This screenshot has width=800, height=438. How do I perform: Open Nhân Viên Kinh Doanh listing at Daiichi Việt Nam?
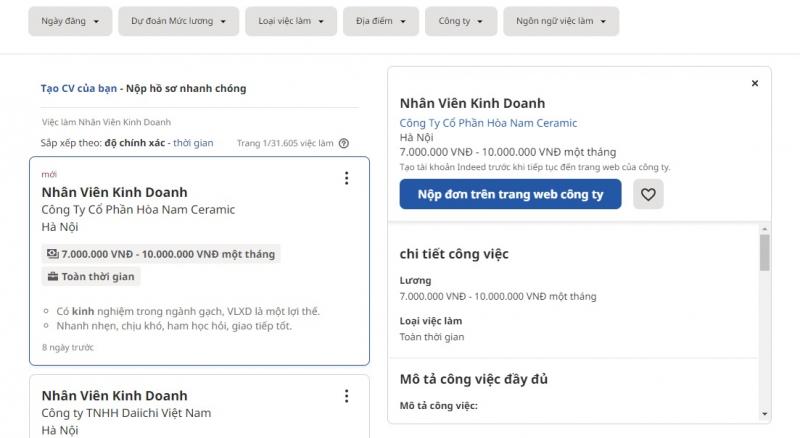click(x=114, y=396)
